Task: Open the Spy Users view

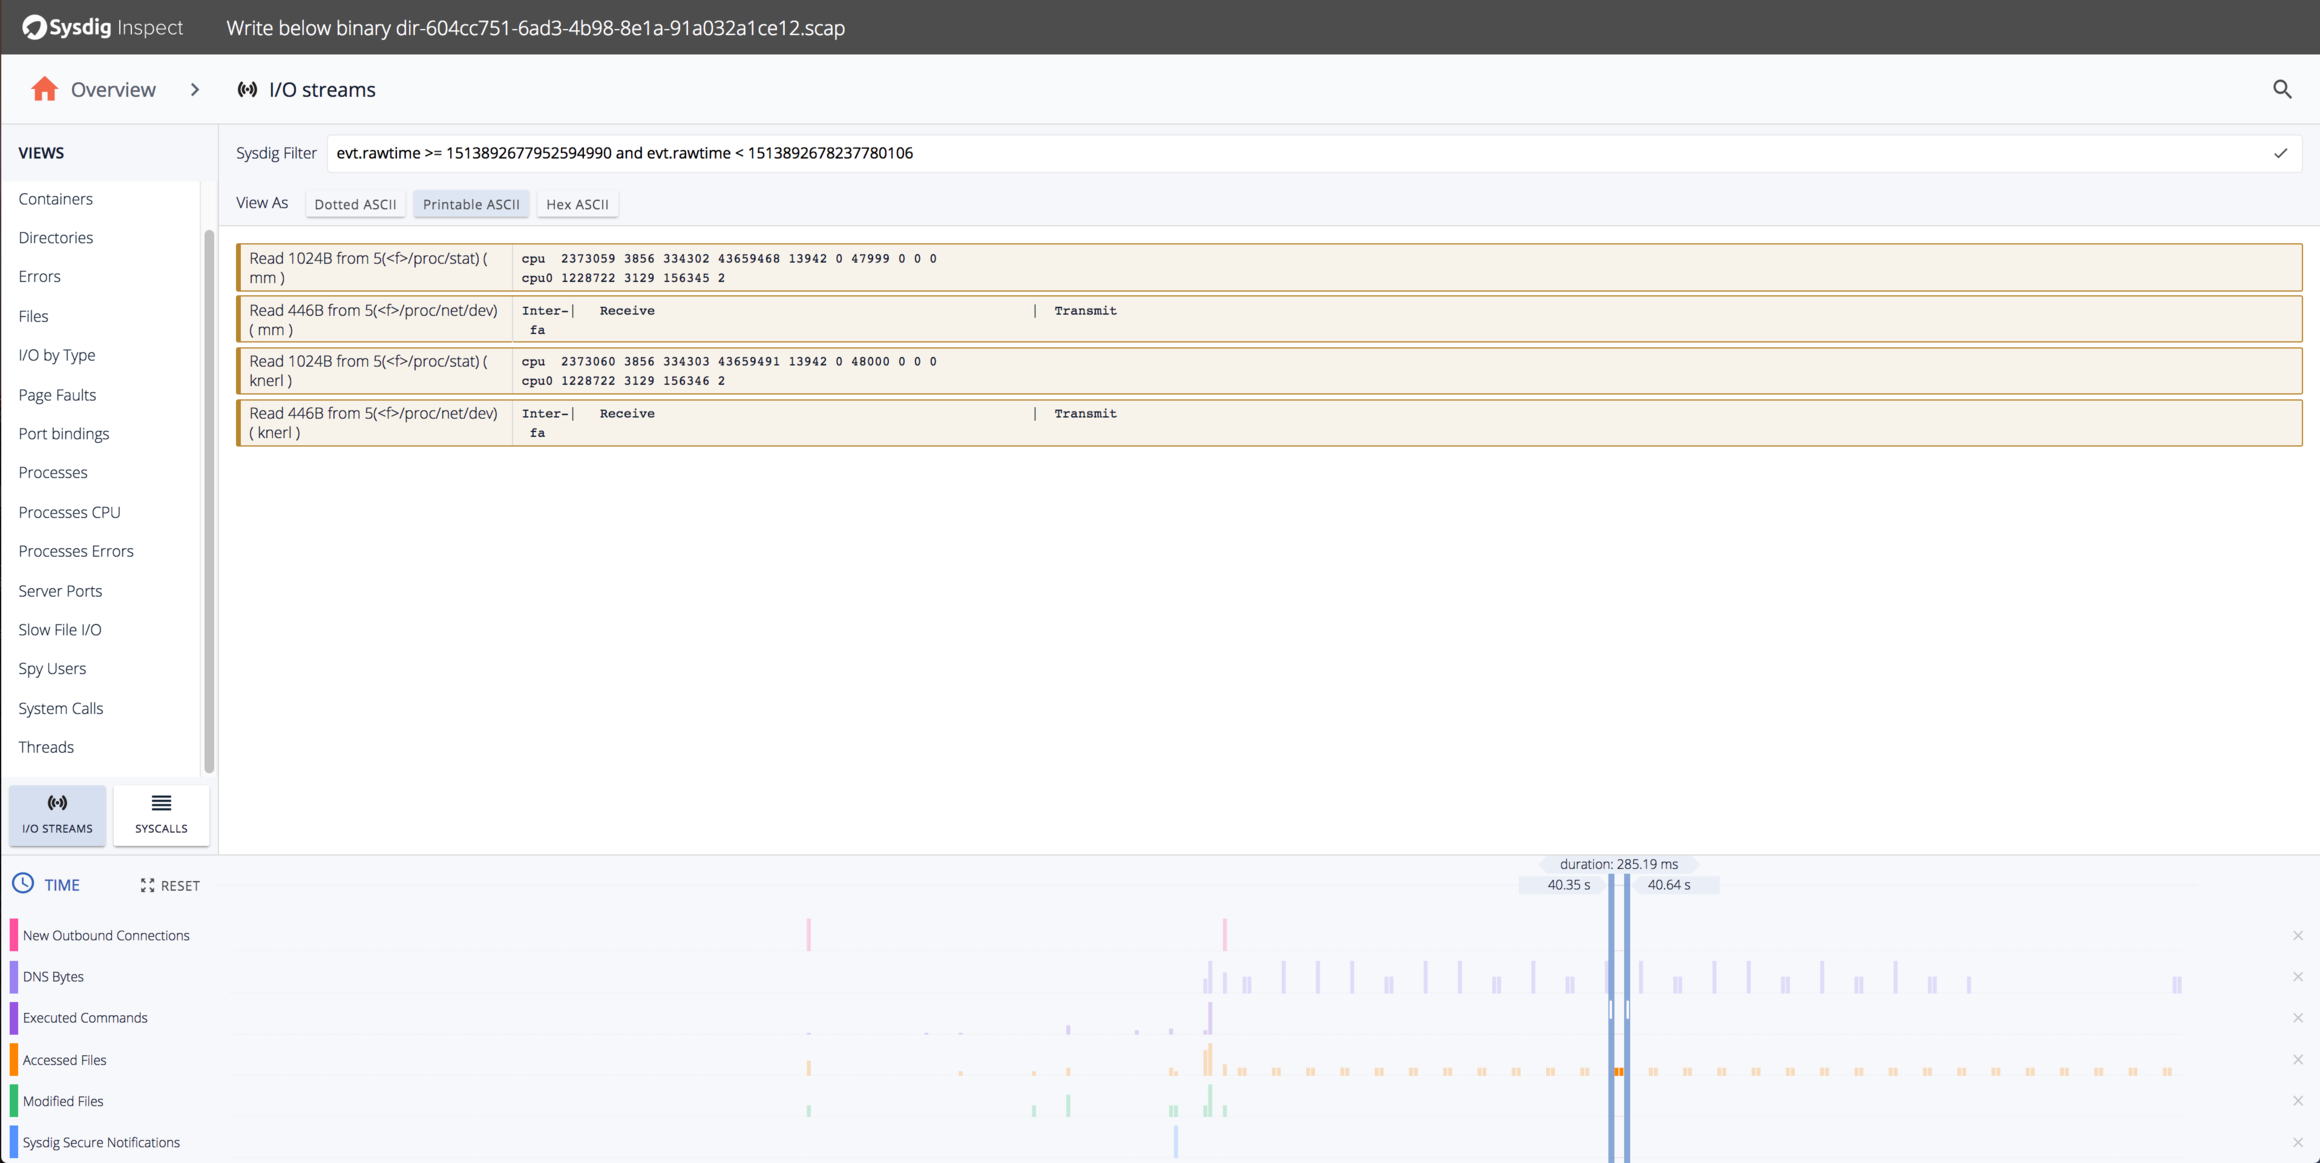Action: (52, 668)
